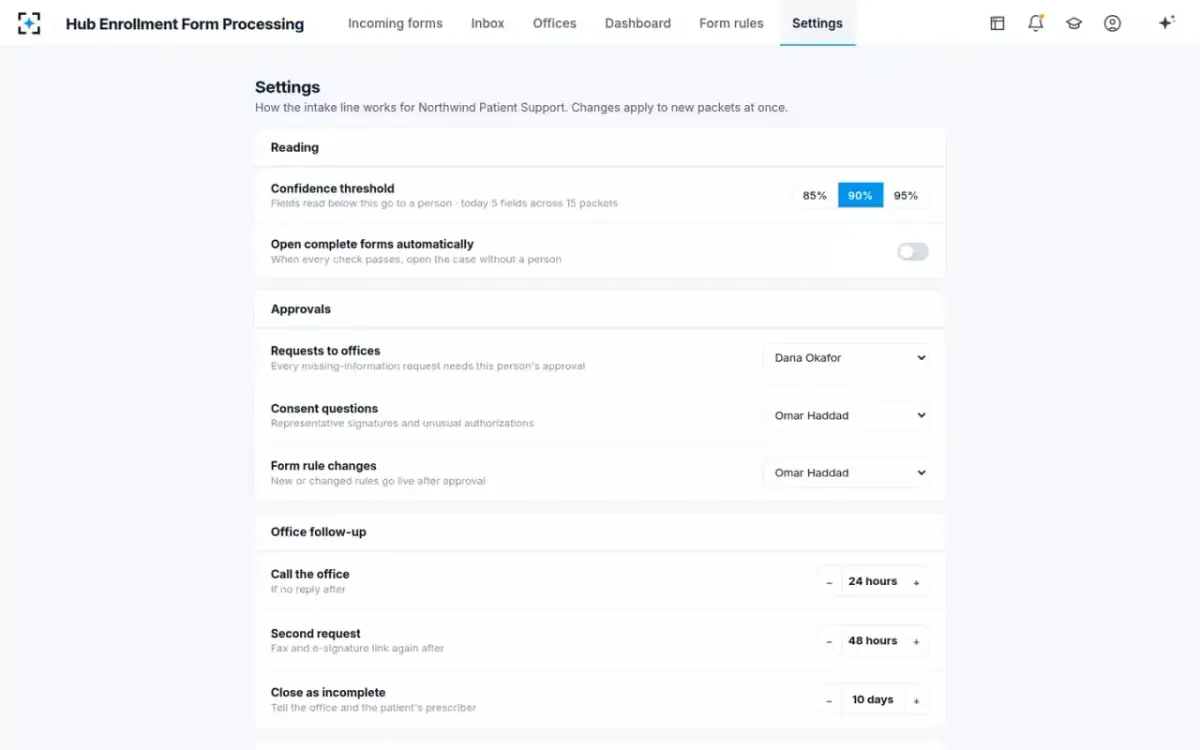Click the Approvals section header
This screenshot has width=1200, height=750.
(301, 309)
